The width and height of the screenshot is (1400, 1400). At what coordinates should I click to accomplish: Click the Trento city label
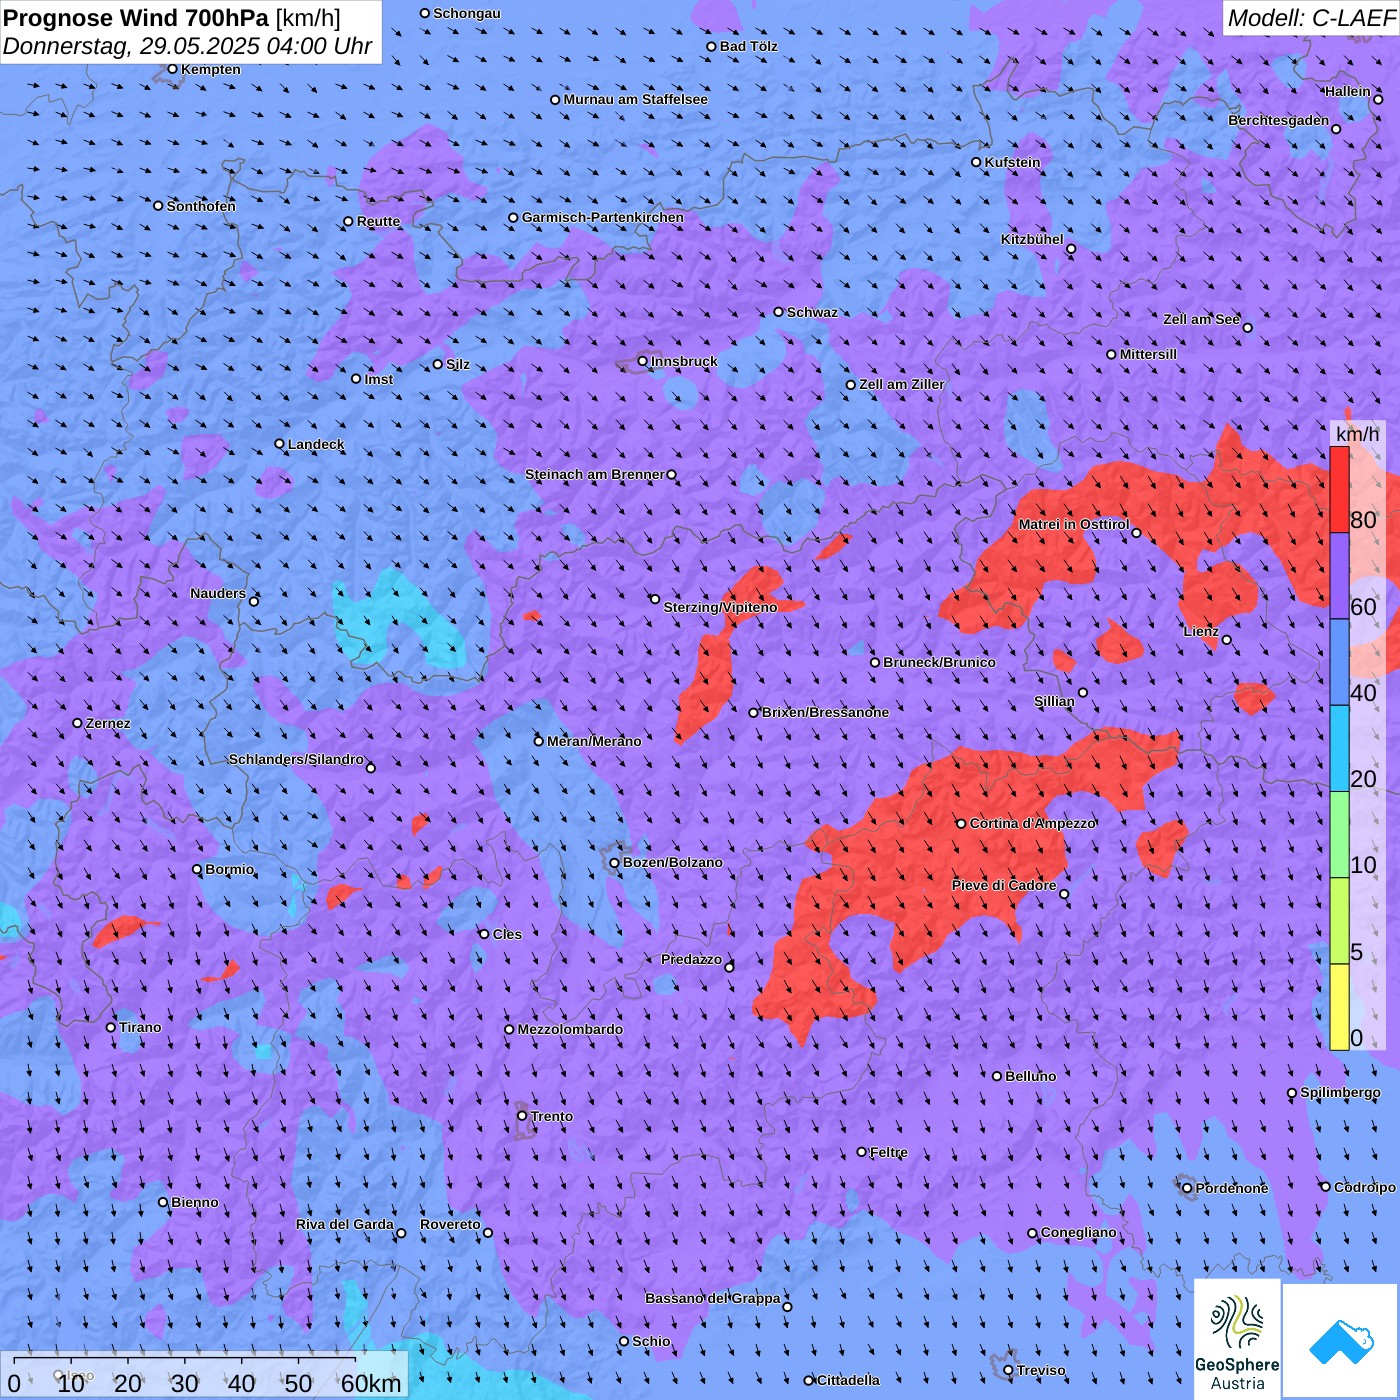coord(552,1116)
